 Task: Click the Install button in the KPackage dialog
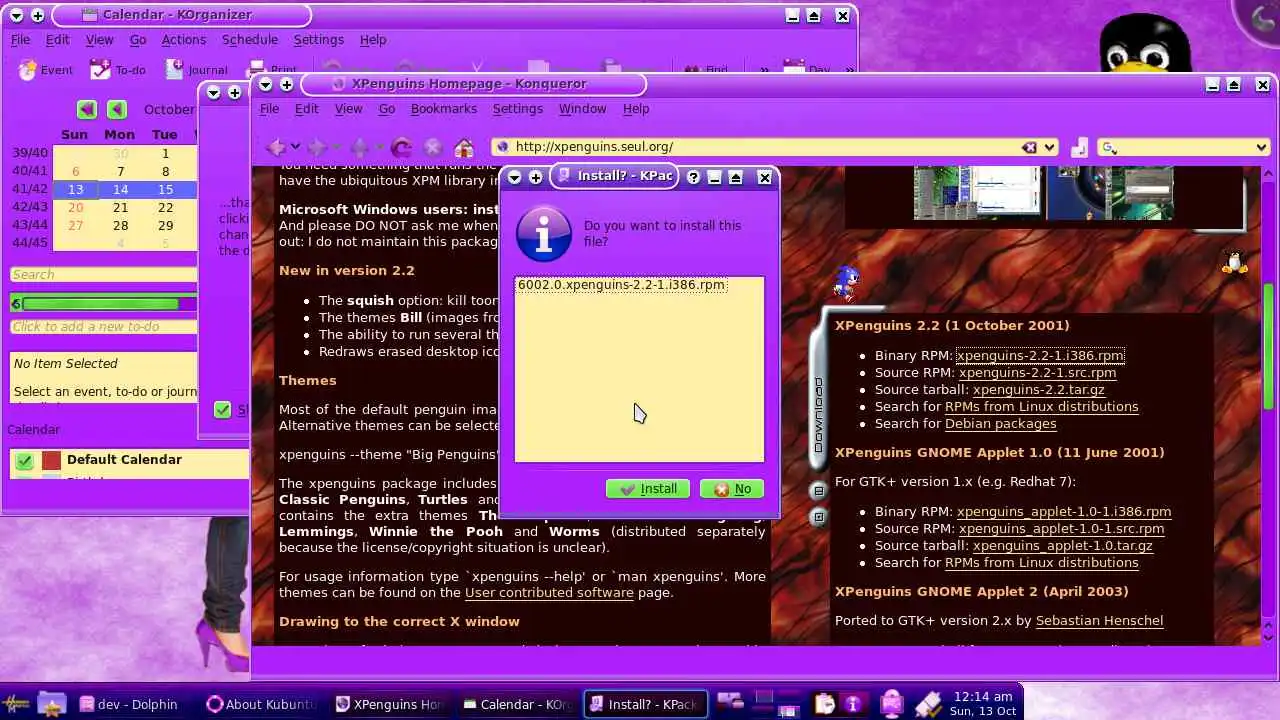(x=647, y=489)
